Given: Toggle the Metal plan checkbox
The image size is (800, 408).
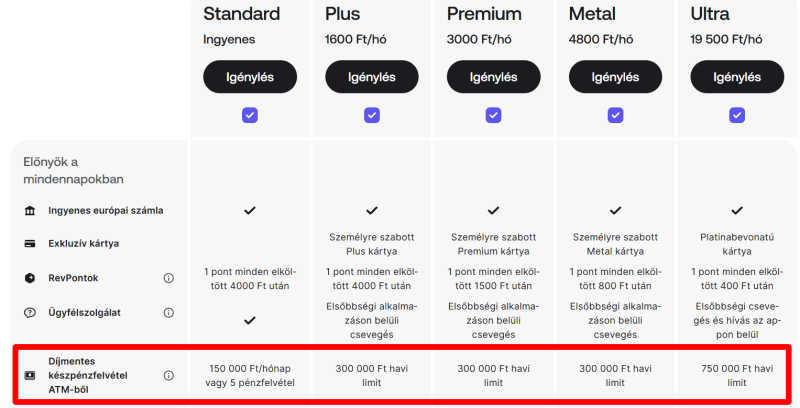Looking at the screenshot, I should [x=615, y=115].
